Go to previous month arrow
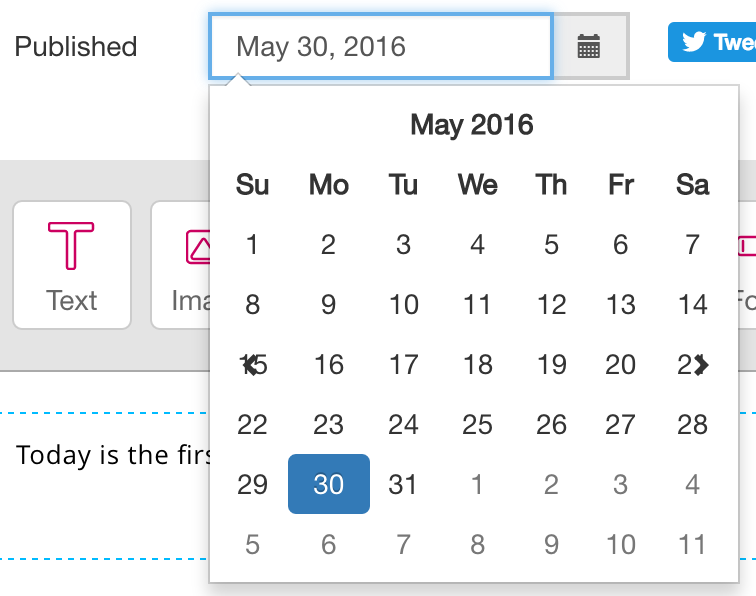 tap(250, 365)
